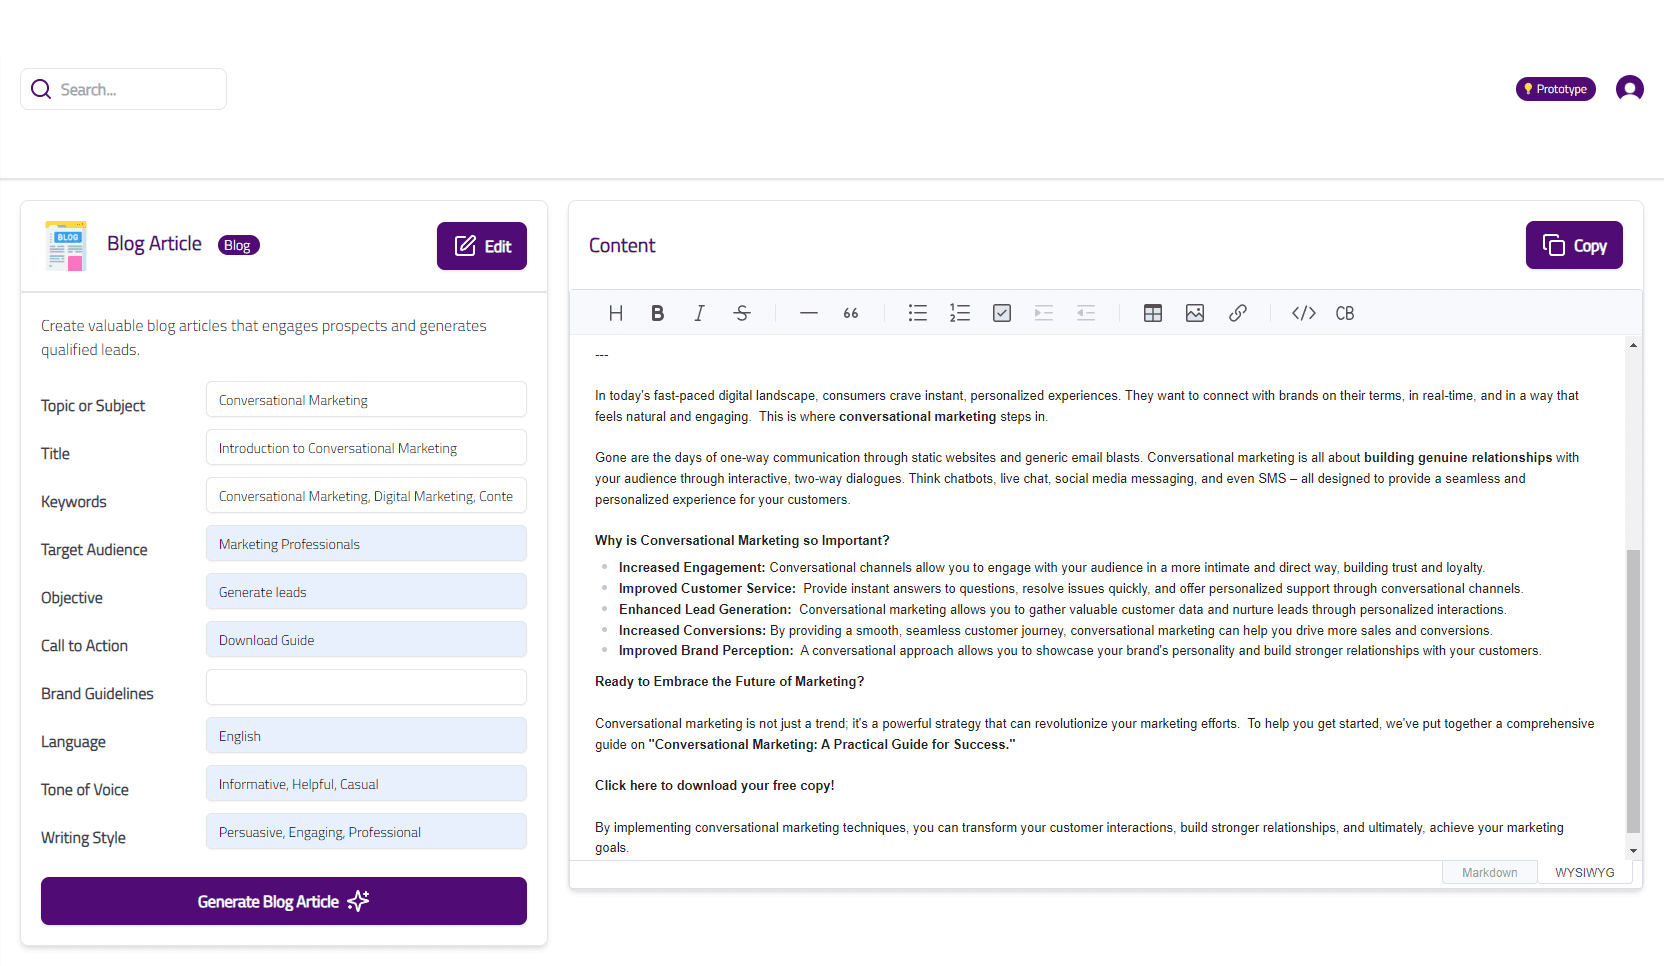Insert inline code formatting
The height and width of the screenshot is (966, 1664).
click(x=1303, y=313)
